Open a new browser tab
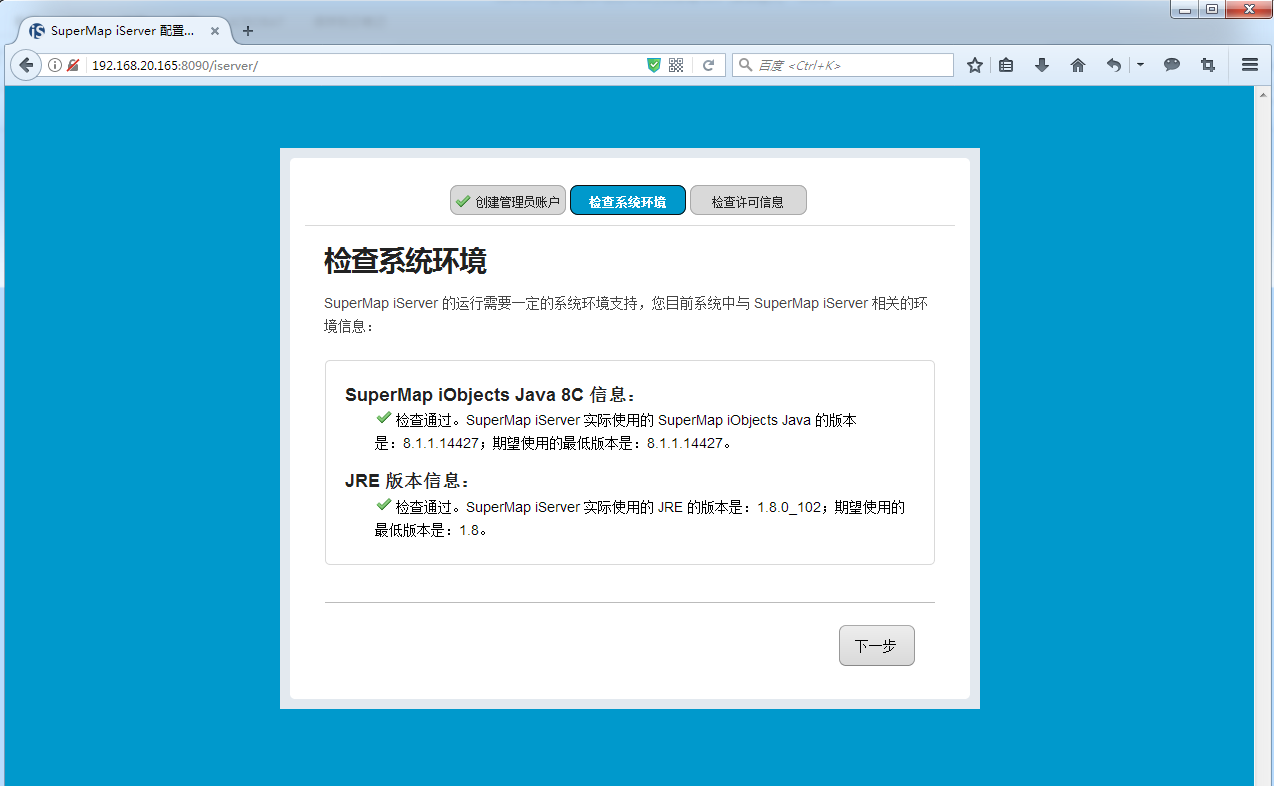1274x786 pixels. pyautogui.click(x=246, y=30)
